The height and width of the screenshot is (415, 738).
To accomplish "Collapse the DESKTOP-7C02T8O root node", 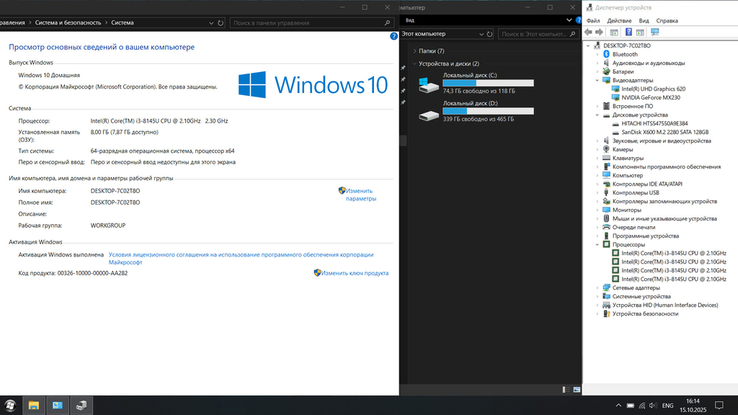I will (588, 46).
